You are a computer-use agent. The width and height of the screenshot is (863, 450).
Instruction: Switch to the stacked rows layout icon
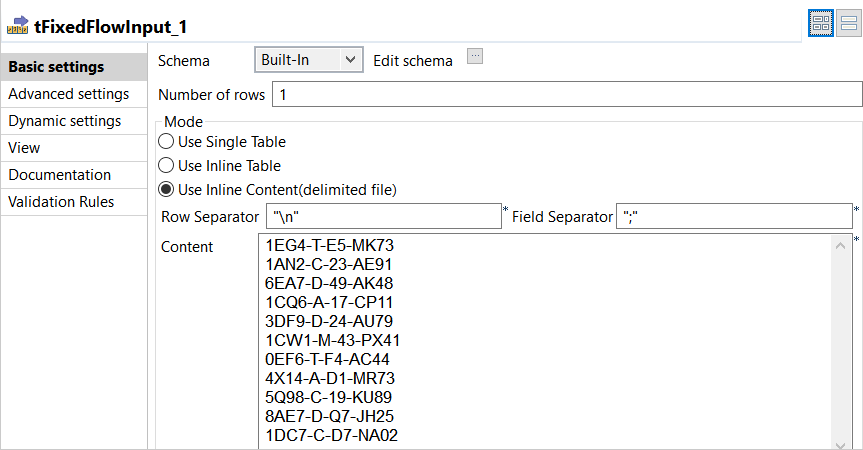pos(847,25)
